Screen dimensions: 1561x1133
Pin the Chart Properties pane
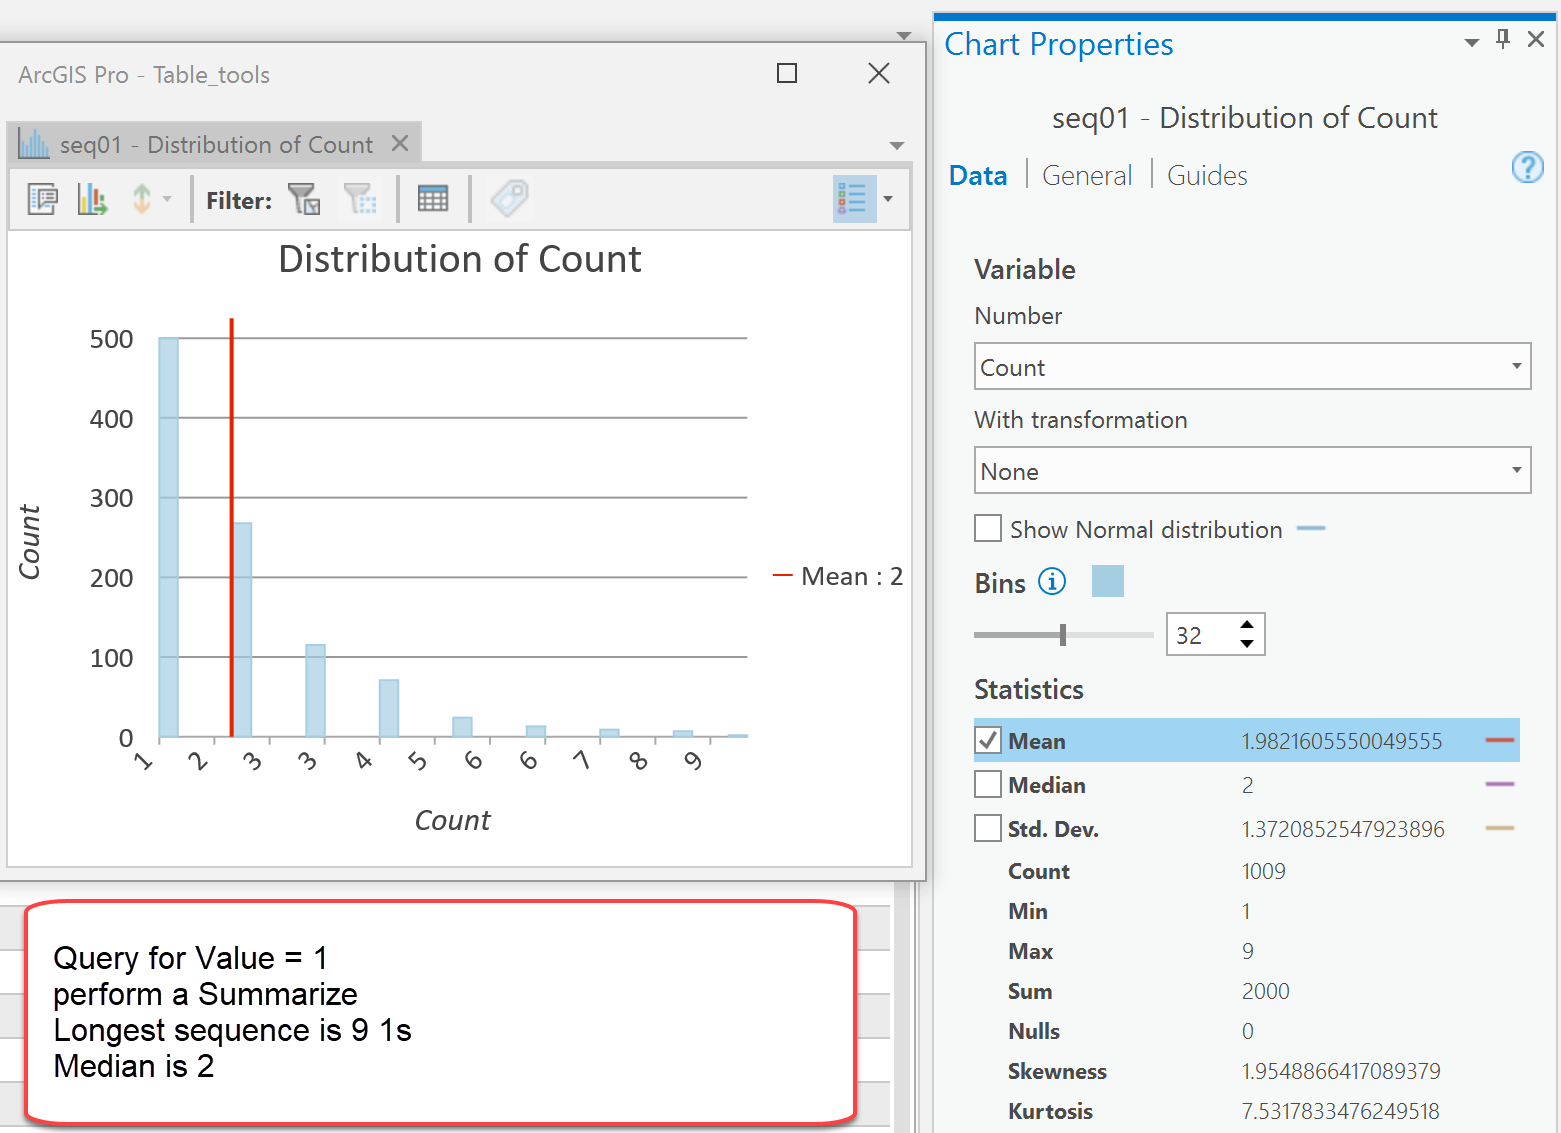[1503, 39]
